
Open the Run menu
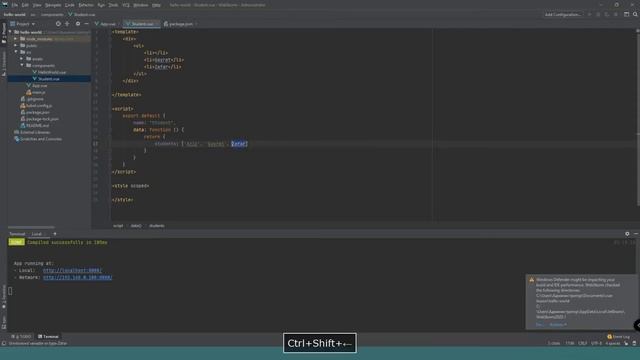(101, 5)
